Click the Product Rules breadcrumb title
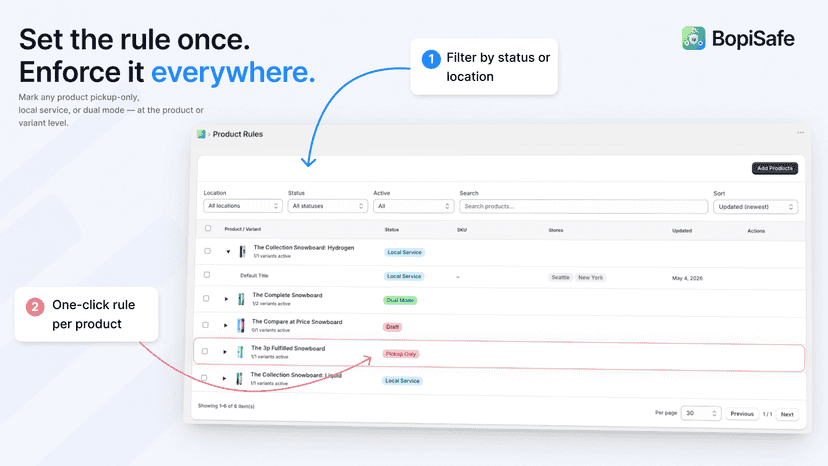The height and width of the screenshot is (466, 828). 238,134
